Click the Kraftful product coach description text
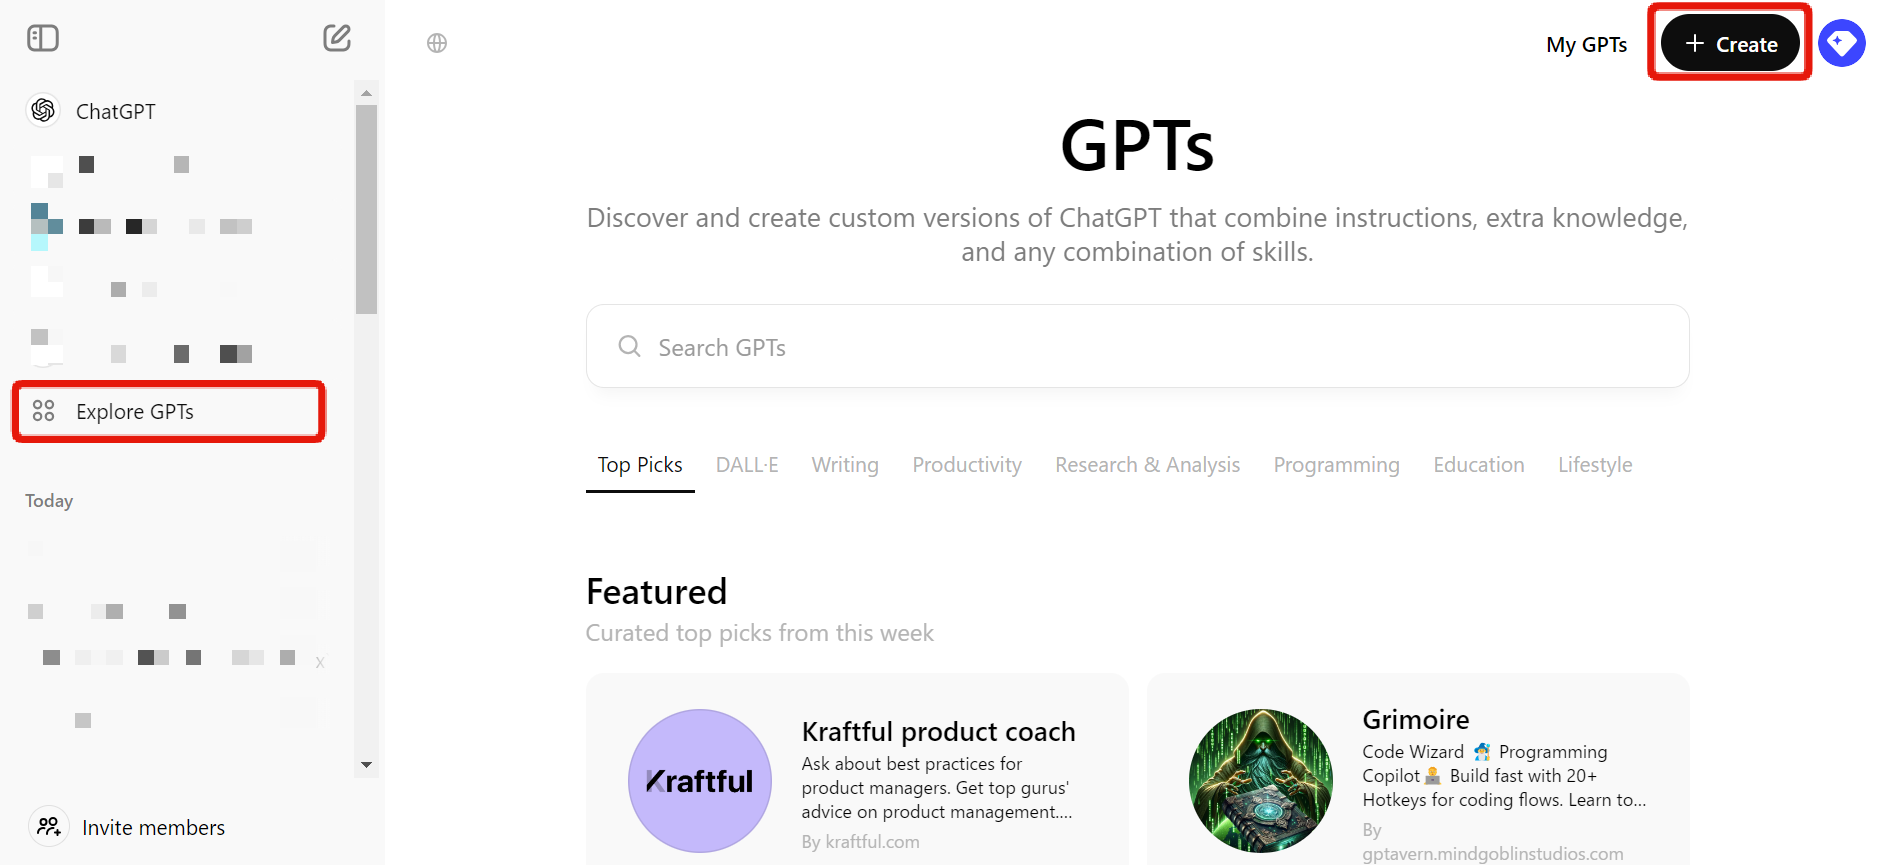Image resolution: width=1884 pixels, height=865 pixels. click(937, 788)
